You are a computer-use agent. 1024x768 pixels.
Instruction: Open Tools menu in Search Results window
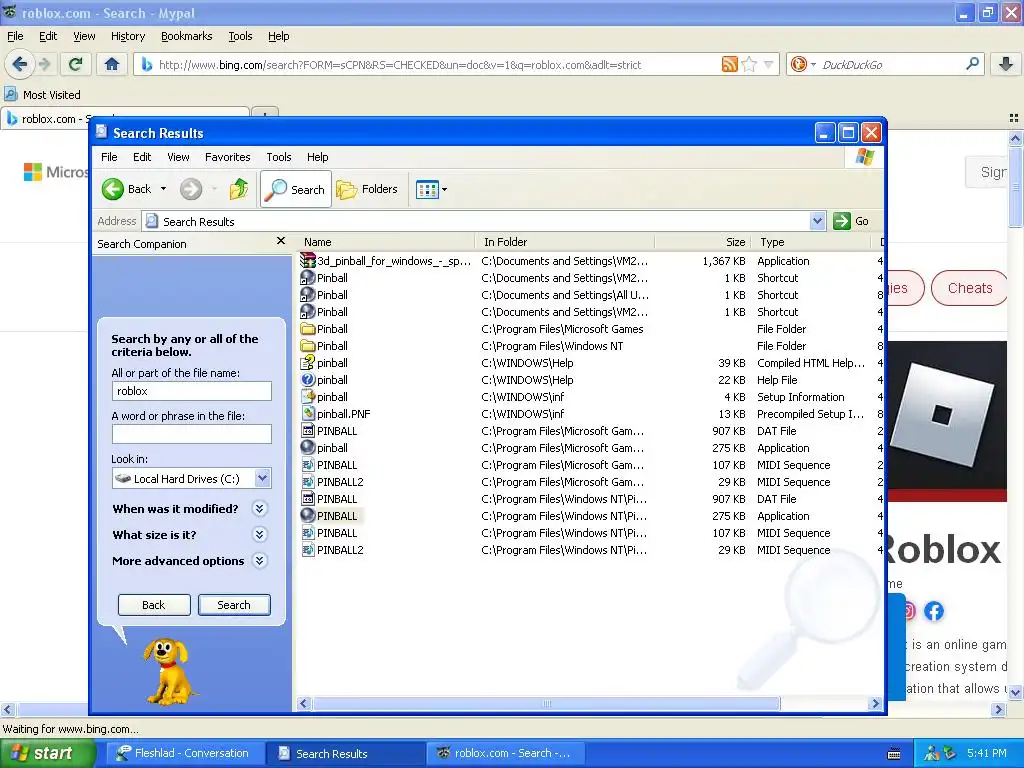(278, 157)
